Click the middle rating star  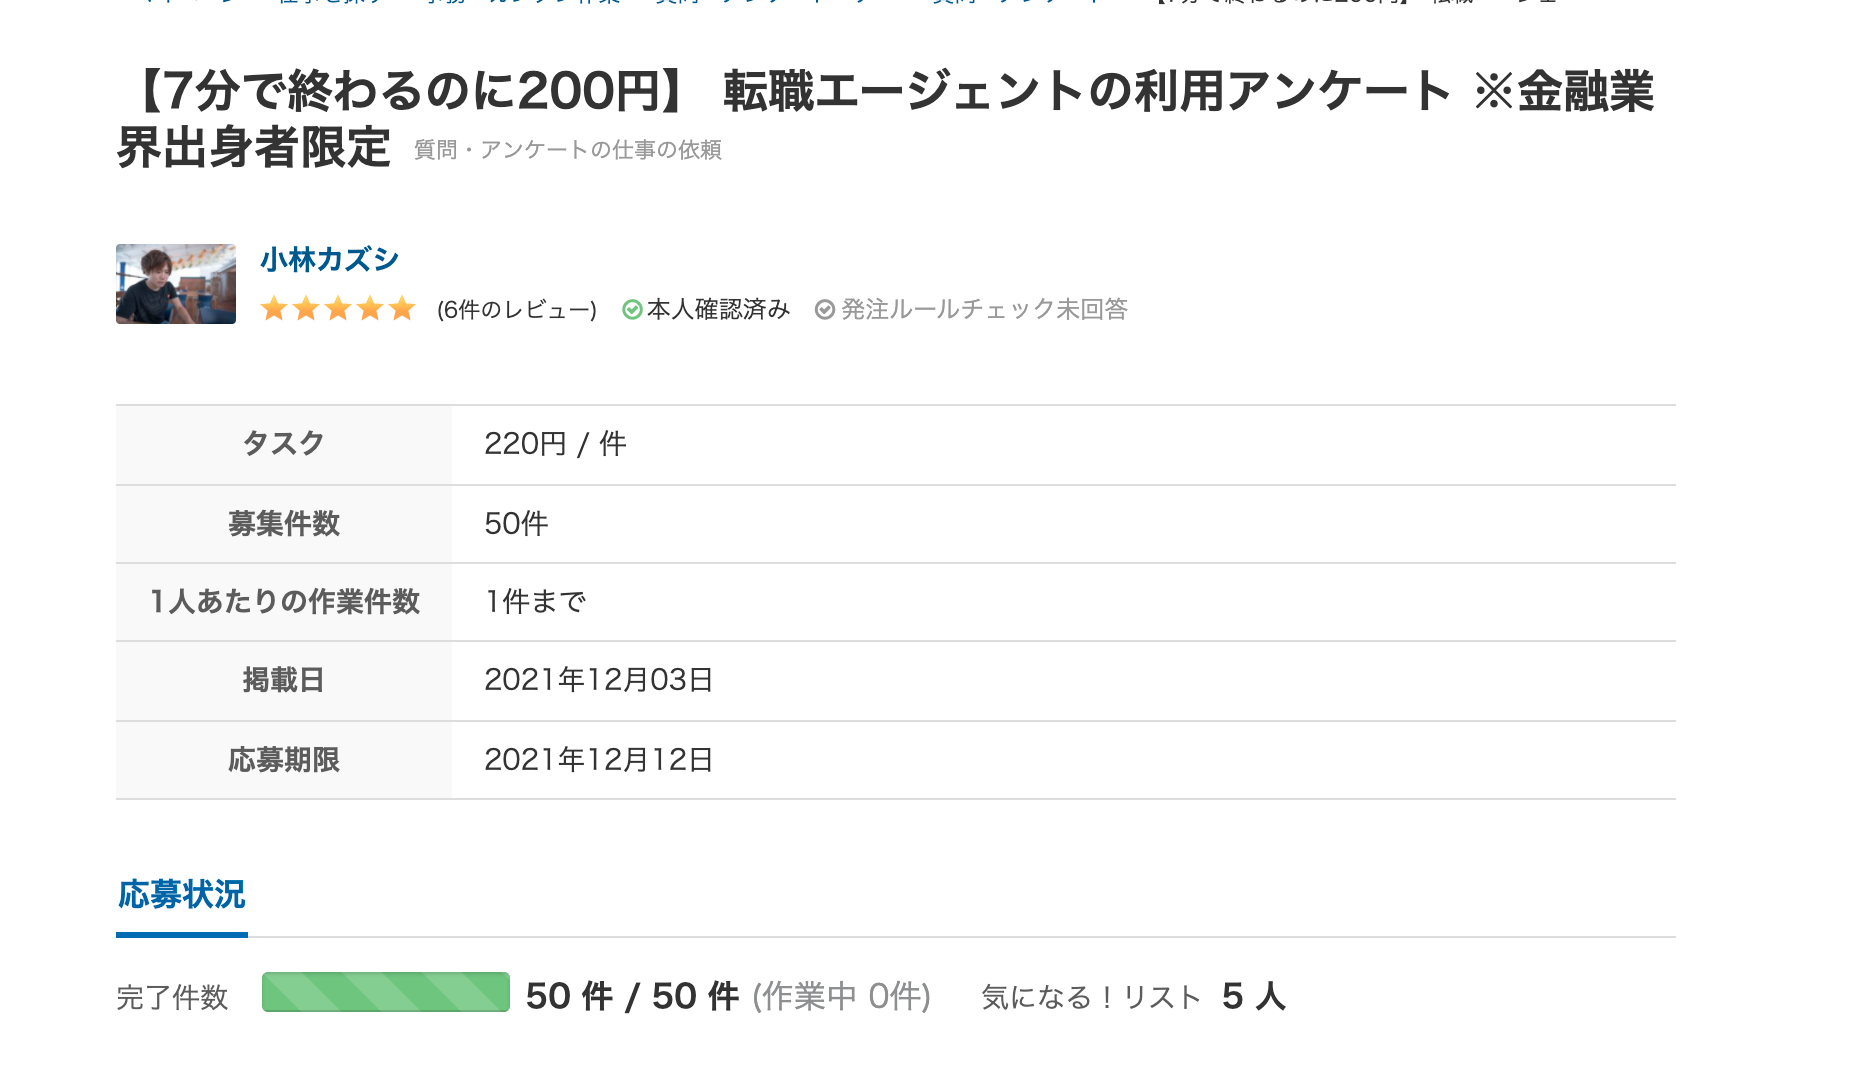click(338, 308)
